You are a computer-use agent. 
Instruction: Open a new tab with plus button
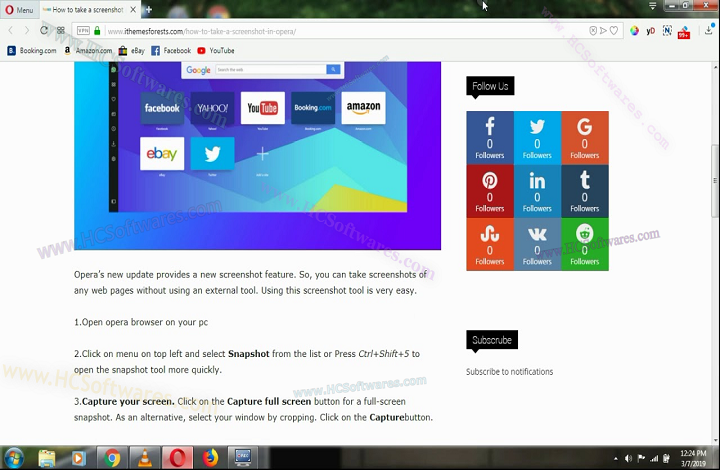click(149, 9)
